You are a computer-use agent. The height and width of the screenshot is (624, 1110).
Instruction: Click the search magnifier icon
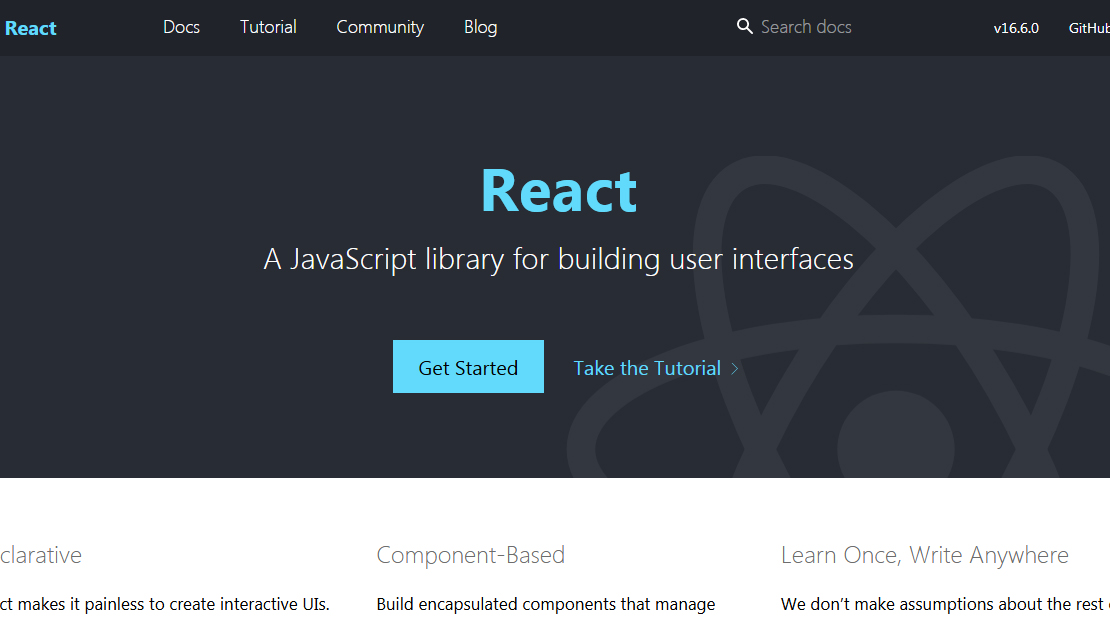tap(745, 27)
